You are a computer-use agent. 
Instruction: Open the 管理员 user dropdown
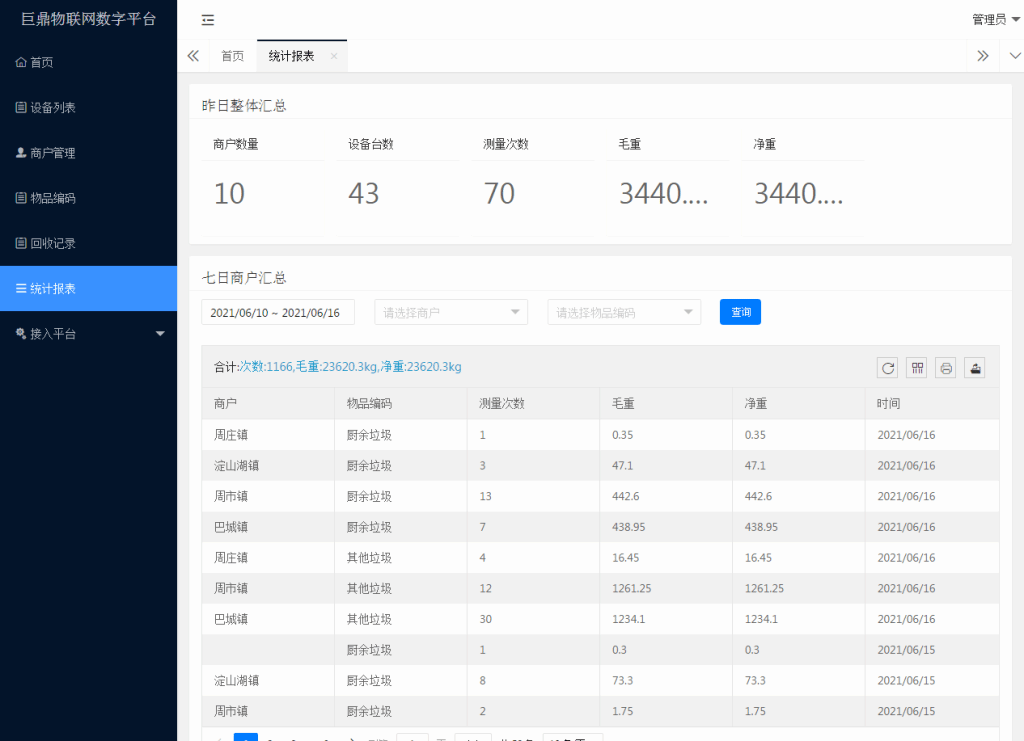[x=996, y=20]
